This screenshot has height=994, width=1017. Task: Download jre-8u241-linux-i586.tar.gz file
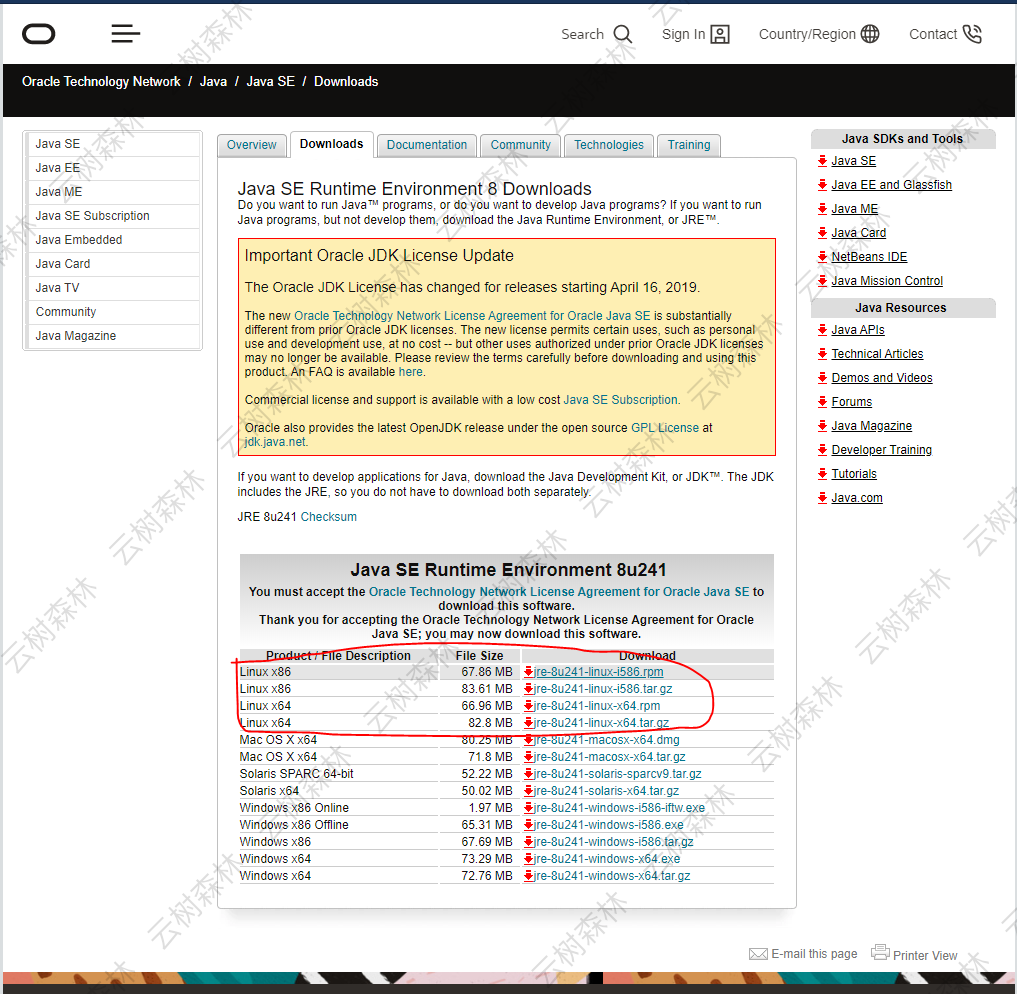(x=603, y=689)
